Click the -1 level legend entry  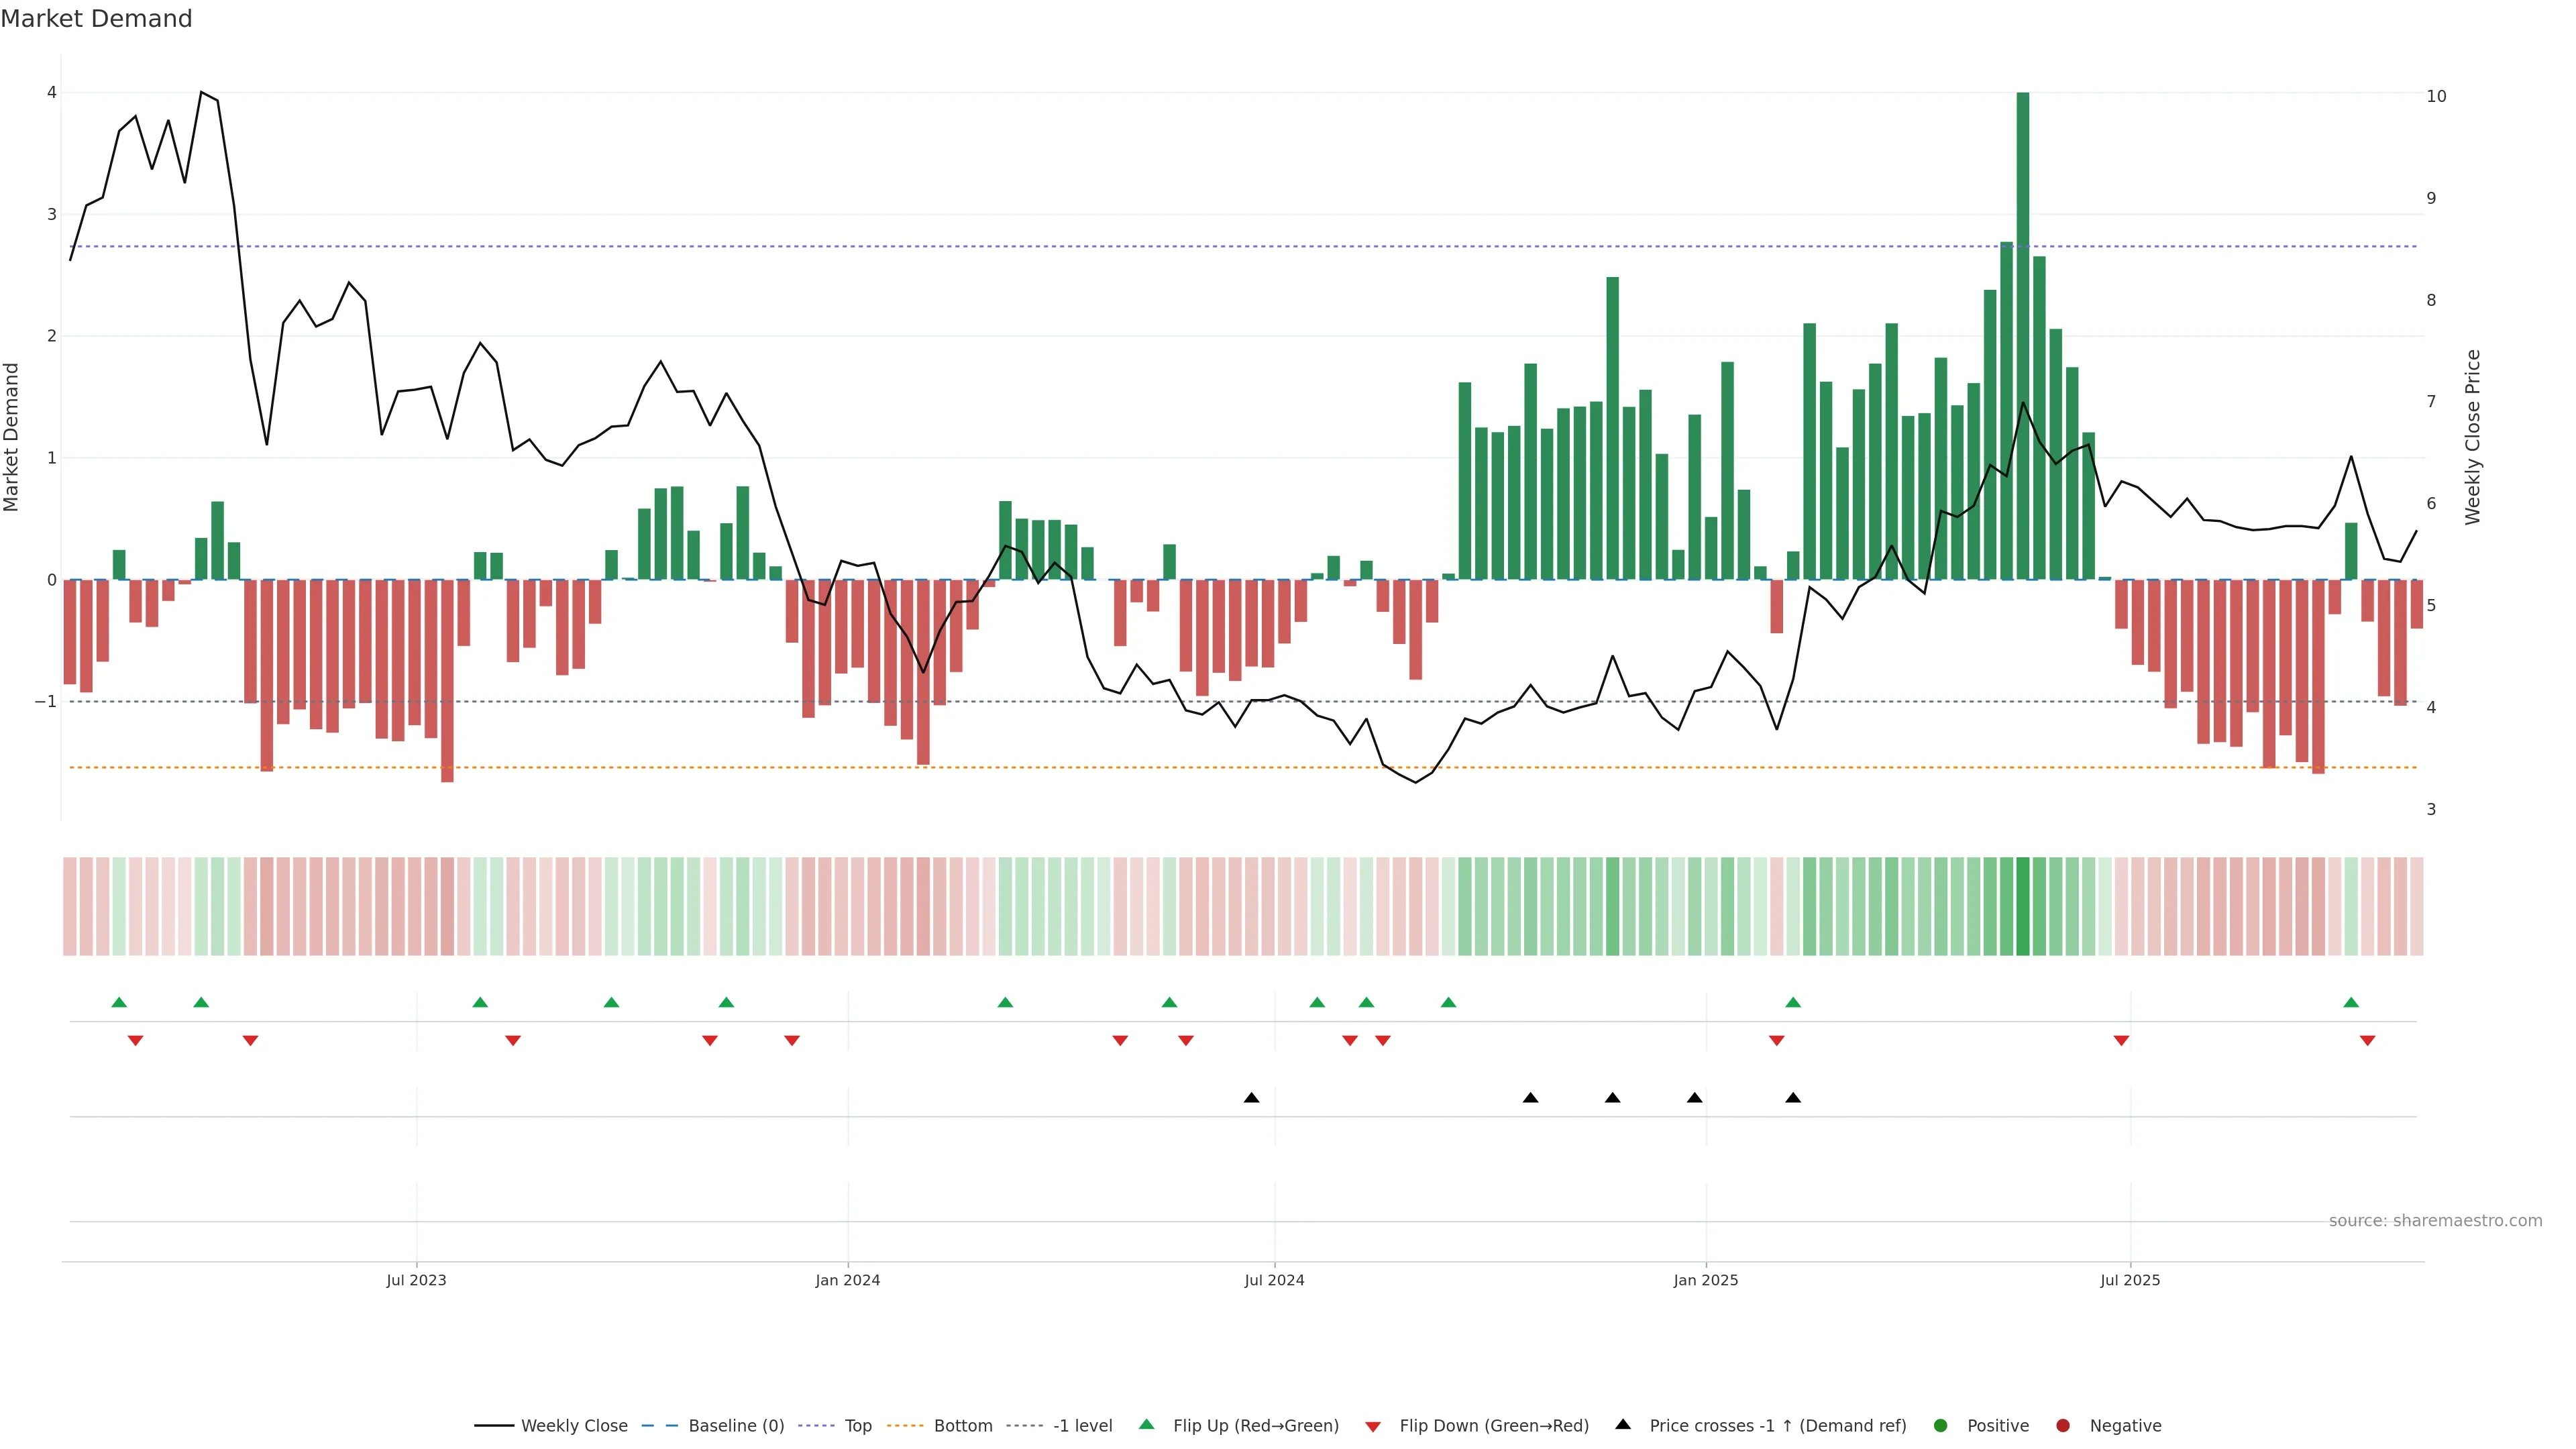[x=1082, y=1426]
